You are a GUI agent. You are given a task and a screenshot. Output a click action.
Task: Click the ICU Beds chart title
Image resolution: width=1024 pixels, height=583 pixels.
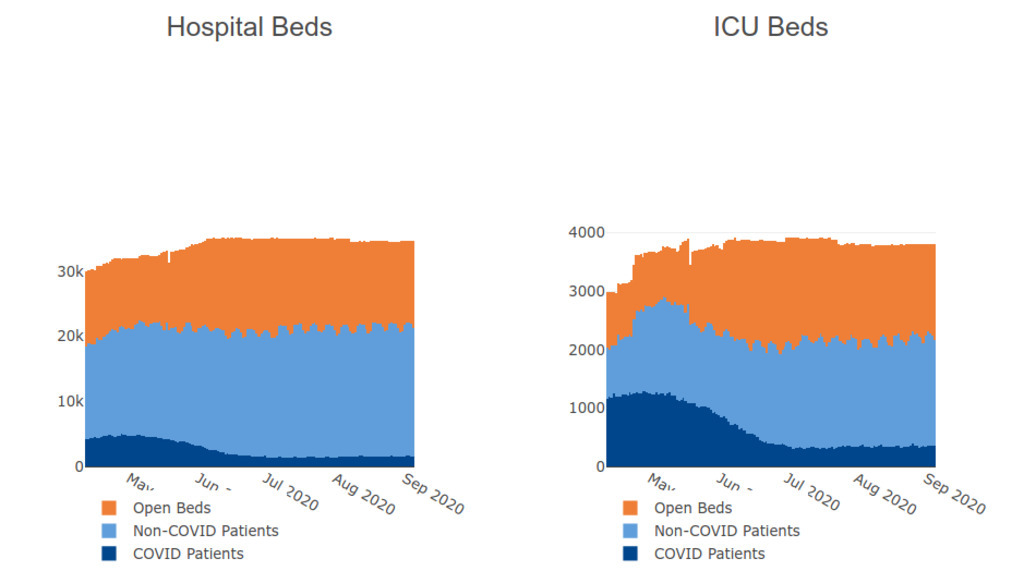[770, 27]
